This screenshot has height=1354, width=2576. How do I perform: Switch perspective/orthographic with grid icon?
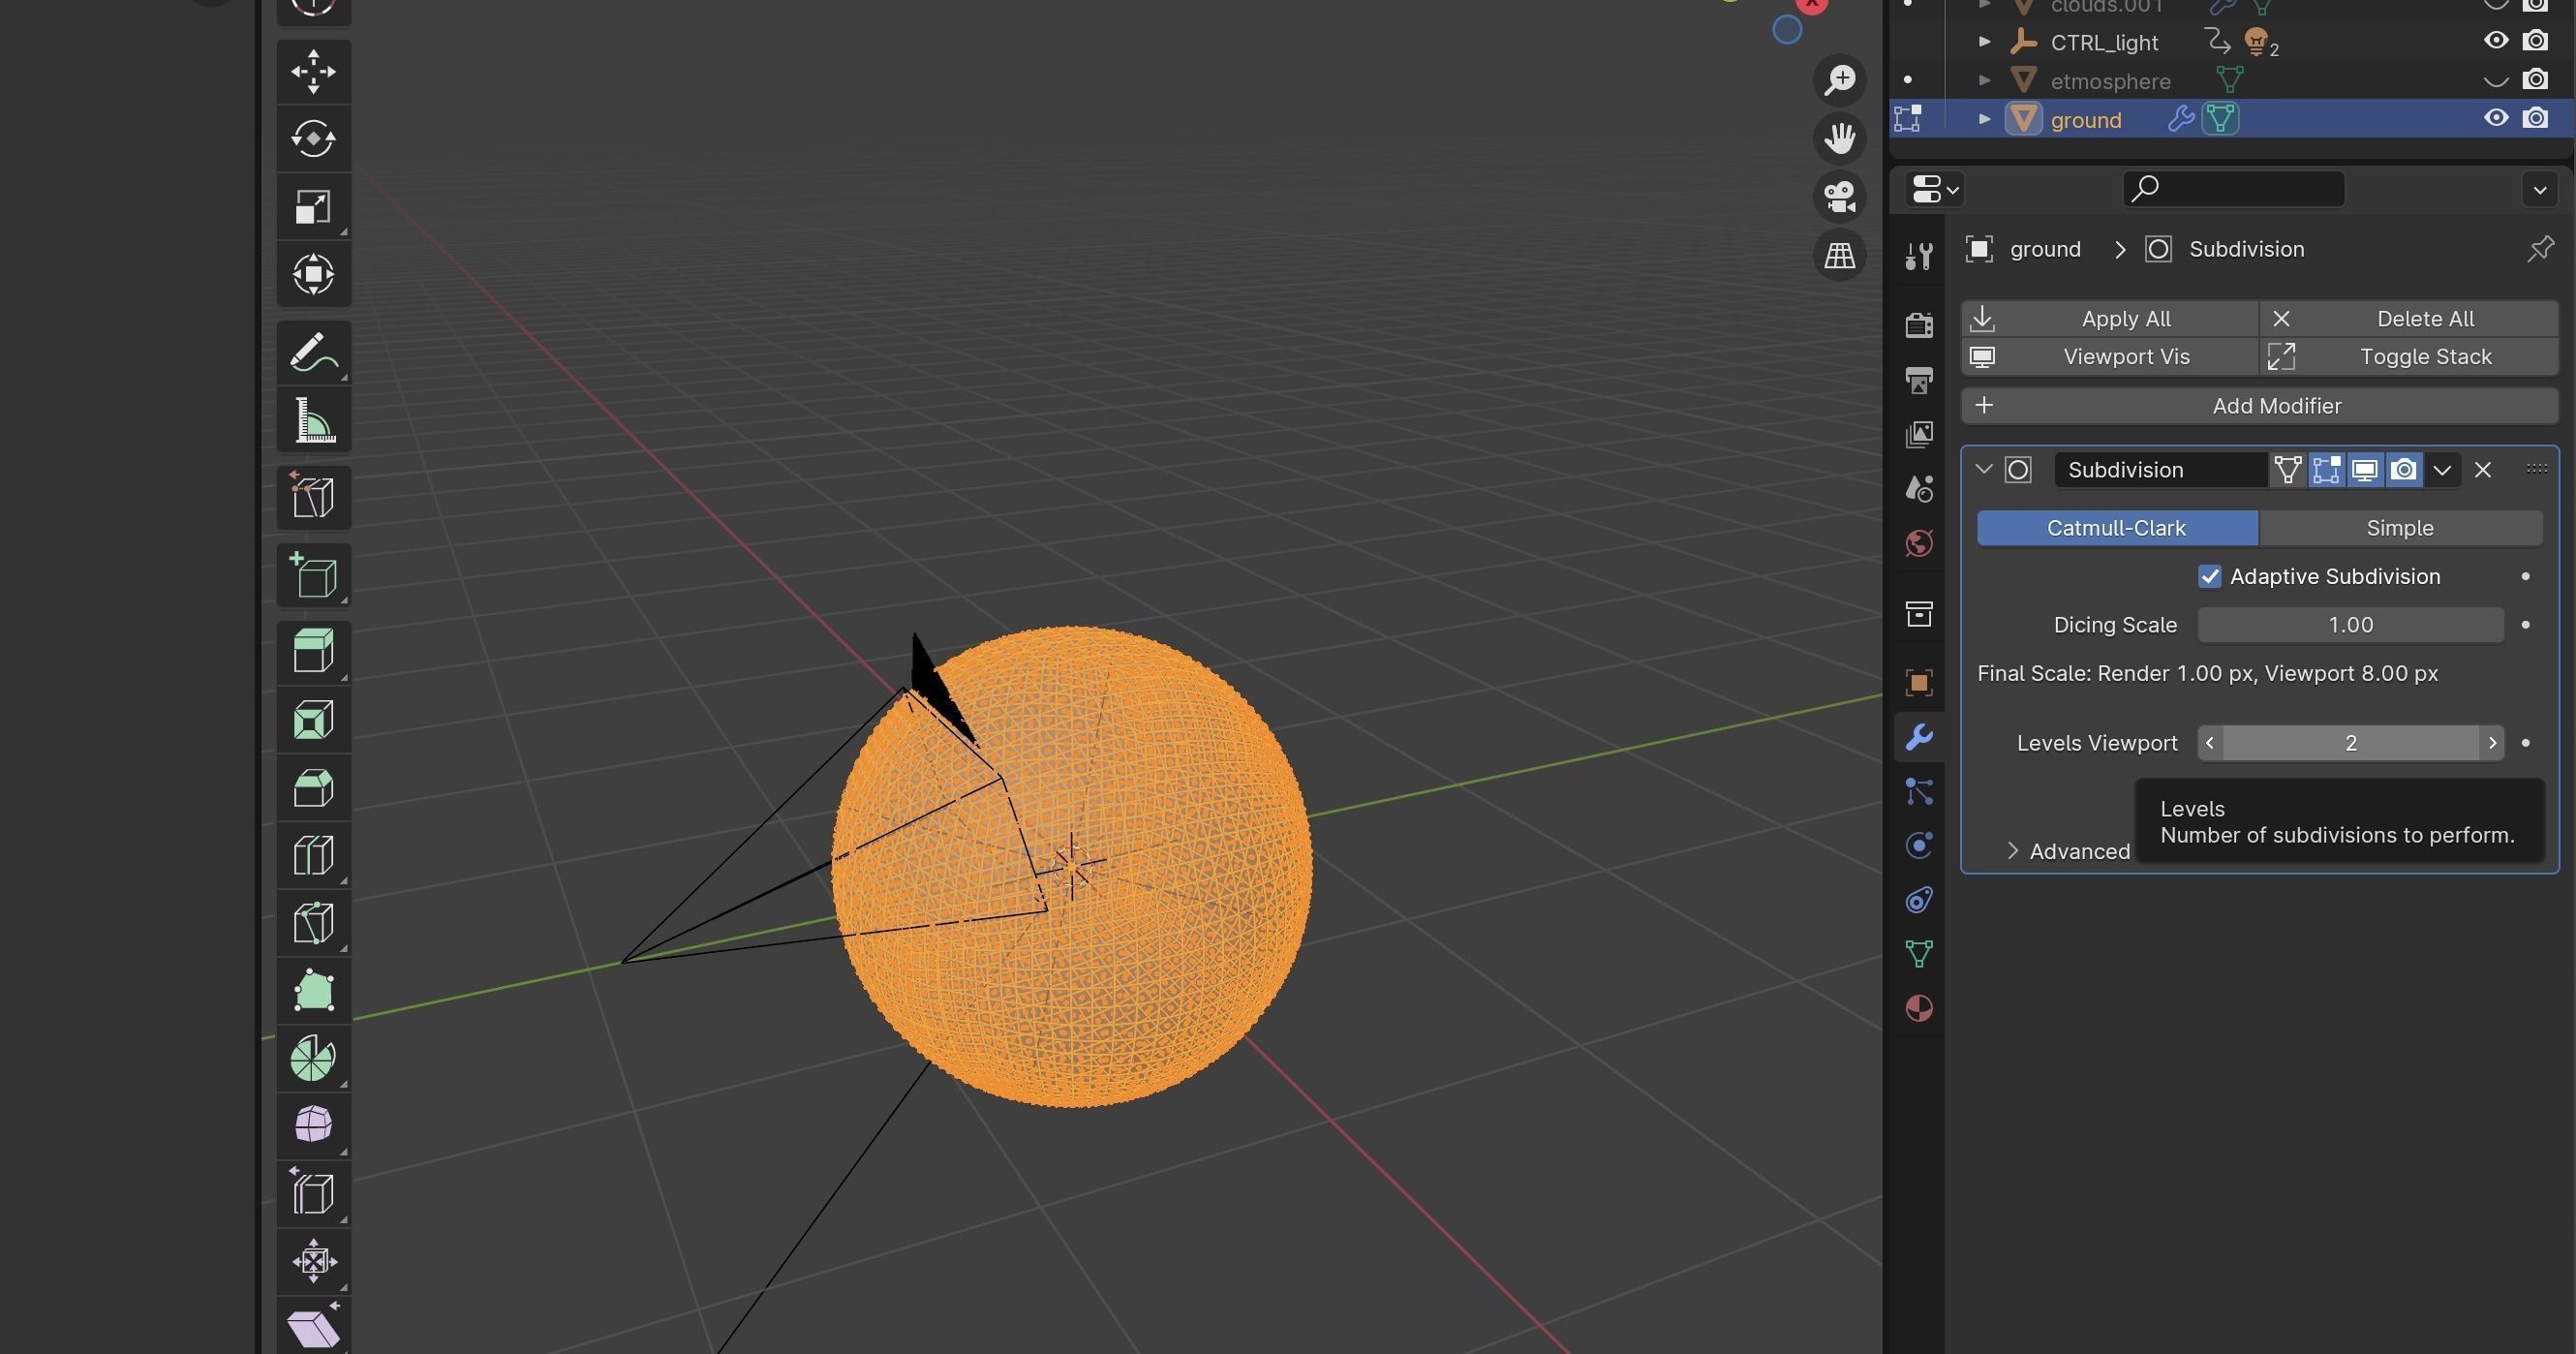(1839, 255)
